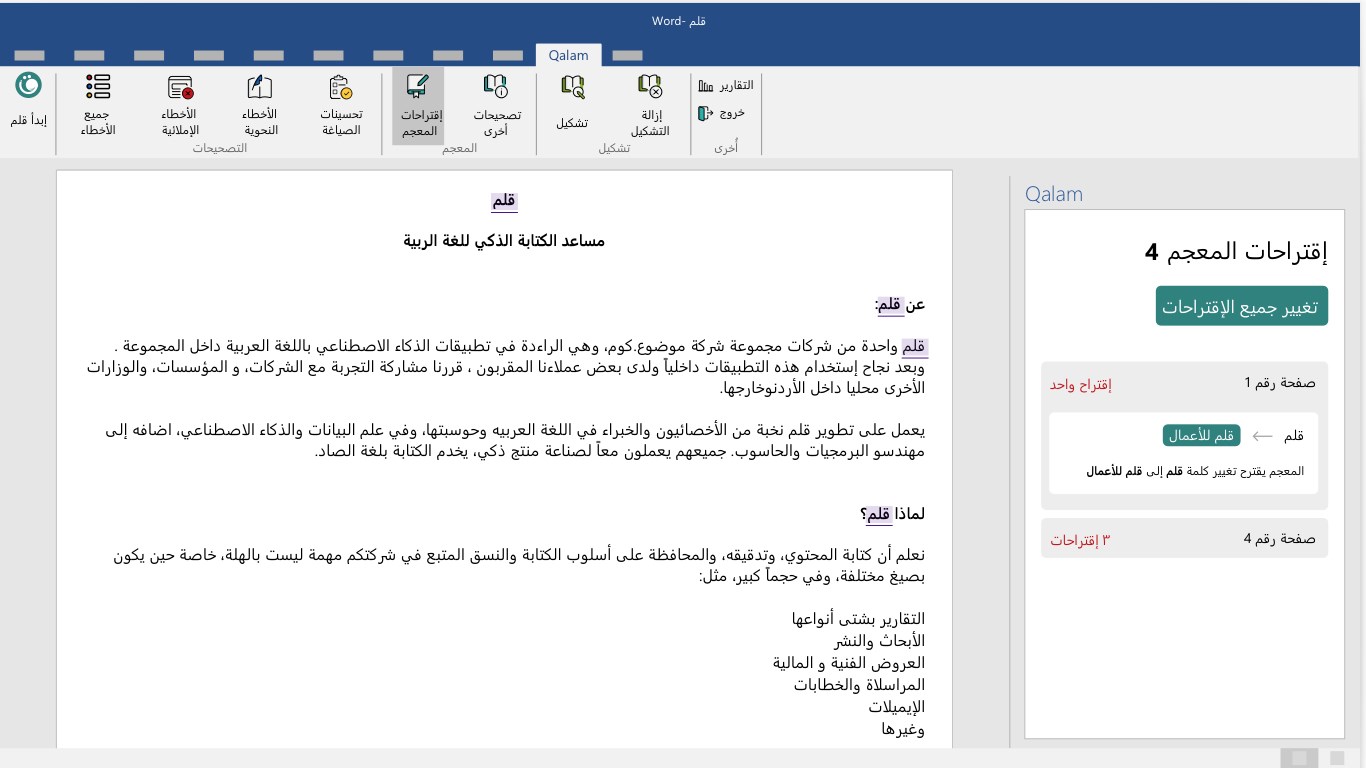Screen dimensions: 1366x768
Task: Click the line العروض الفنية و المالية
Action: pos(849,663)
